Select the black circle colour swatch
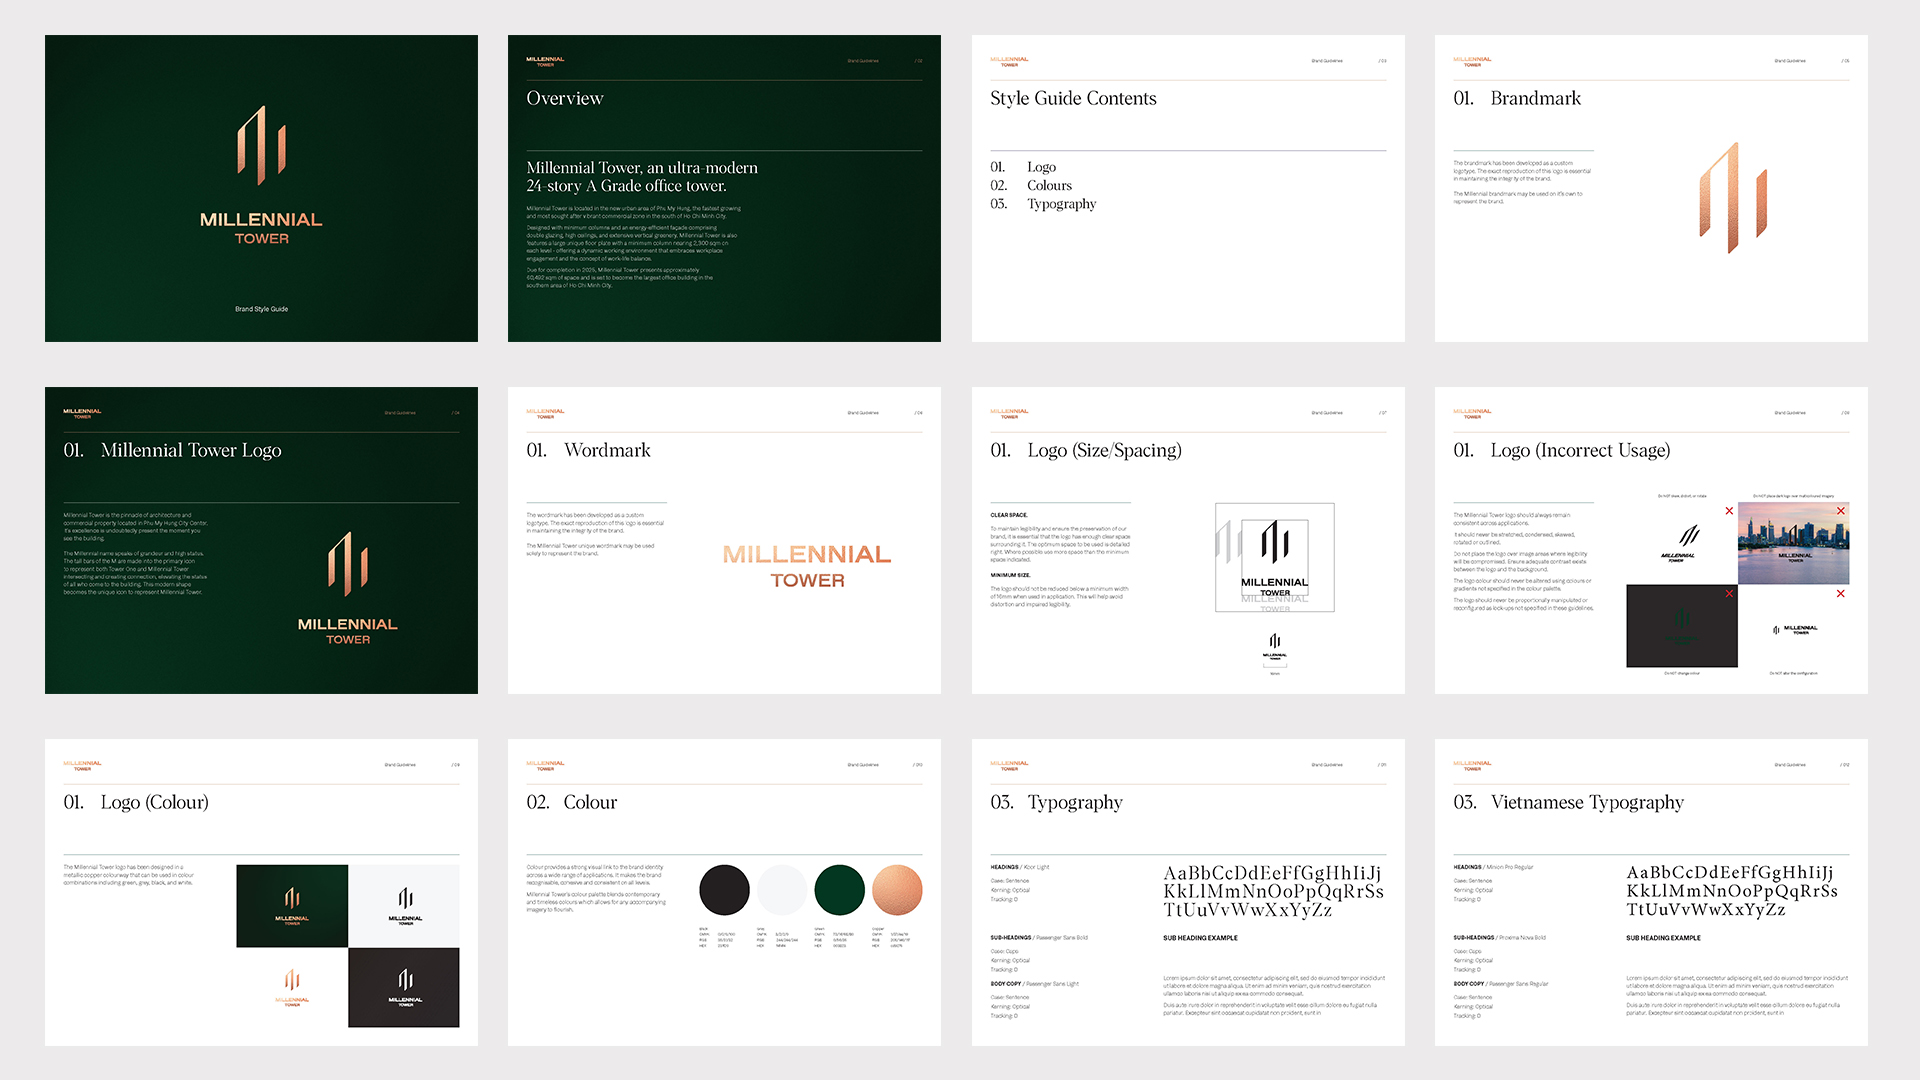The height and width of the screenshot is (1080, 1920). pyautogui.click(x=724, y=890)
